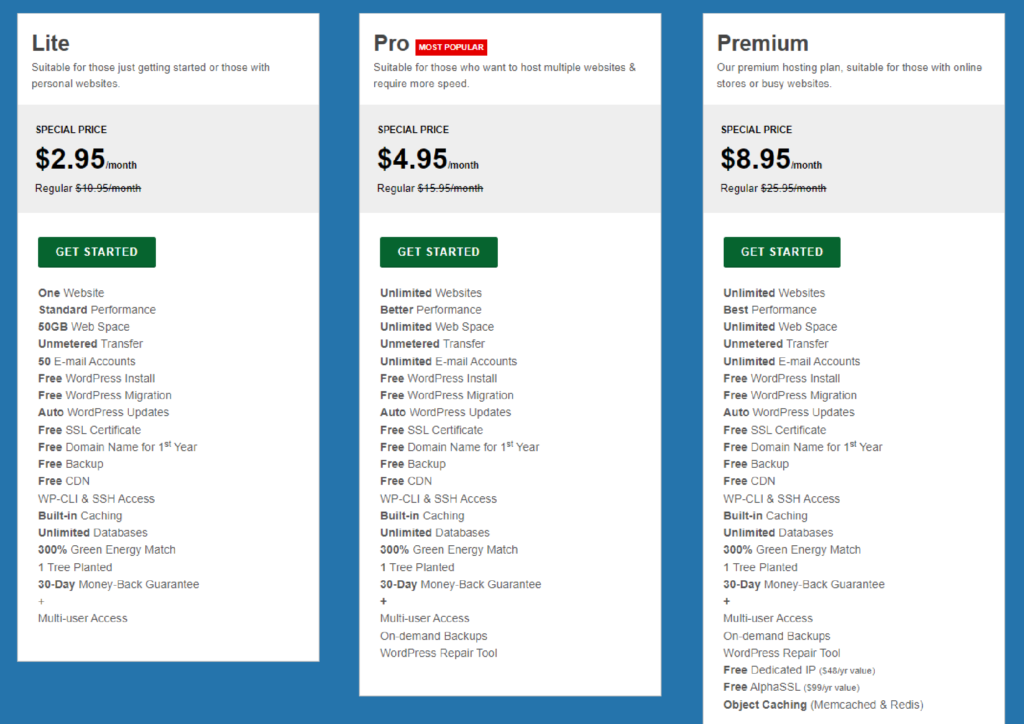Click On-demand Backups in the Premium column
This screenshot has width=1024, height=724.
tap(776, 635)
